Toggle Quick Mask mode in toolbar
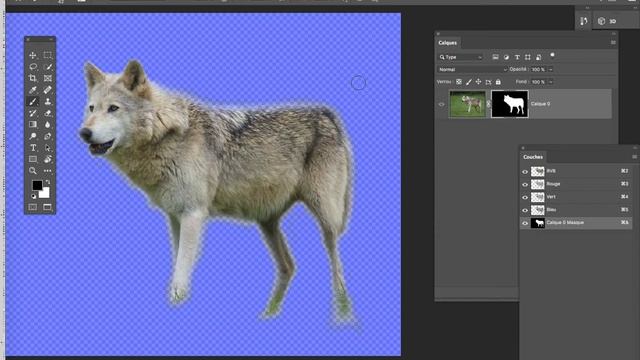 coord(33,207)
